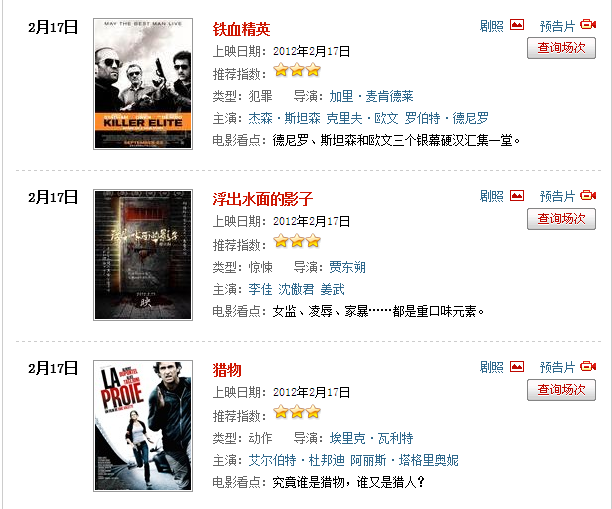Open the Killer Elite poster thumbnail

pos(143,84)
